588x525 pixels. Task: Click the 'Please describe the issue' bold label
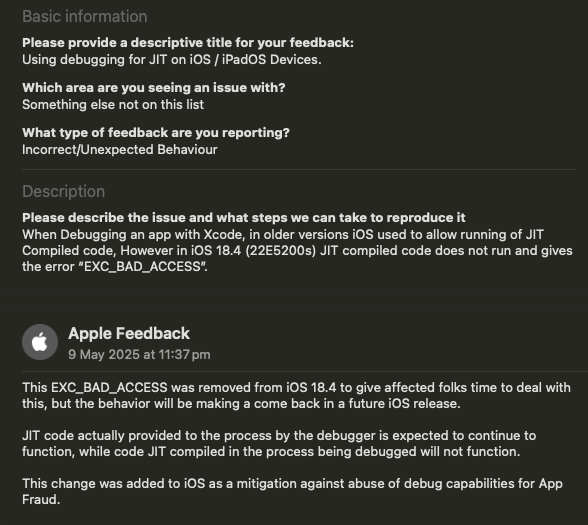(x=244, y=218)
